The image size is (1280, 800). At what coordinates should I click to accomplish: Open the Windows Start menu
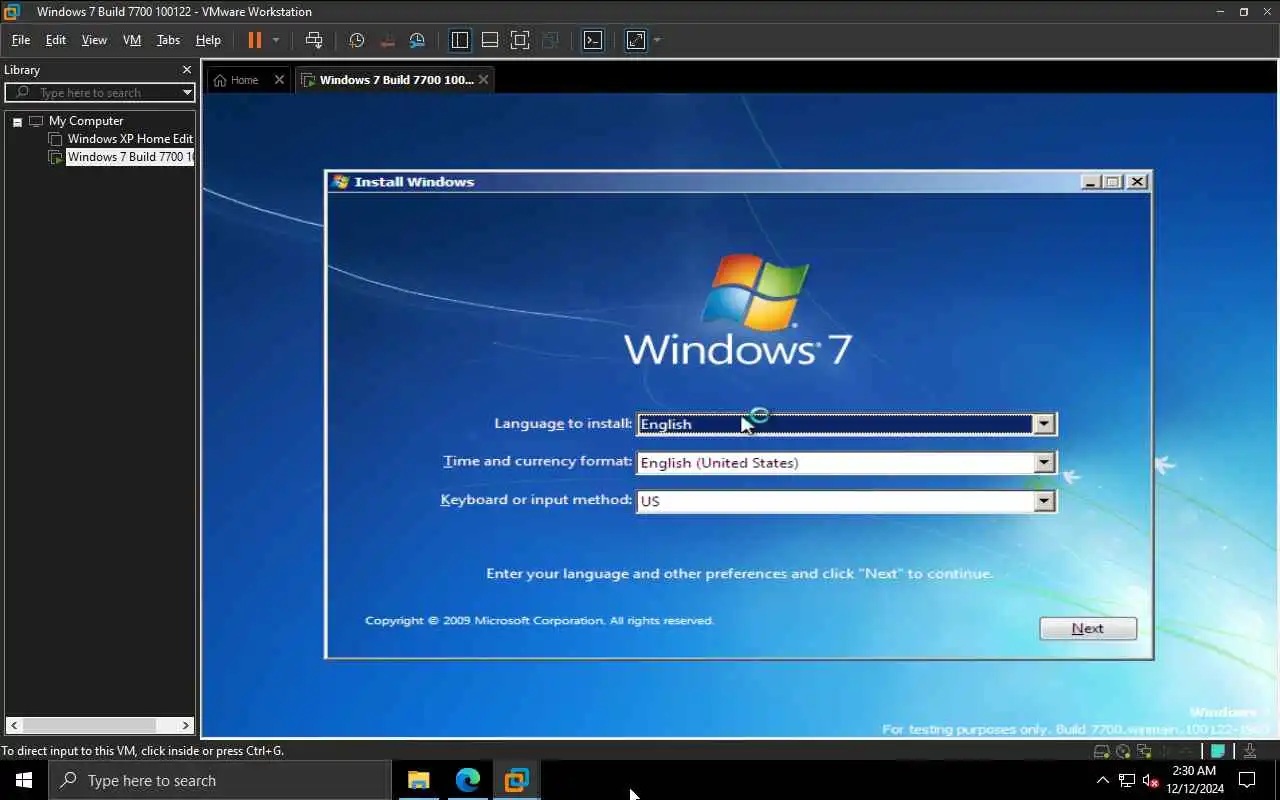[24, 780]
